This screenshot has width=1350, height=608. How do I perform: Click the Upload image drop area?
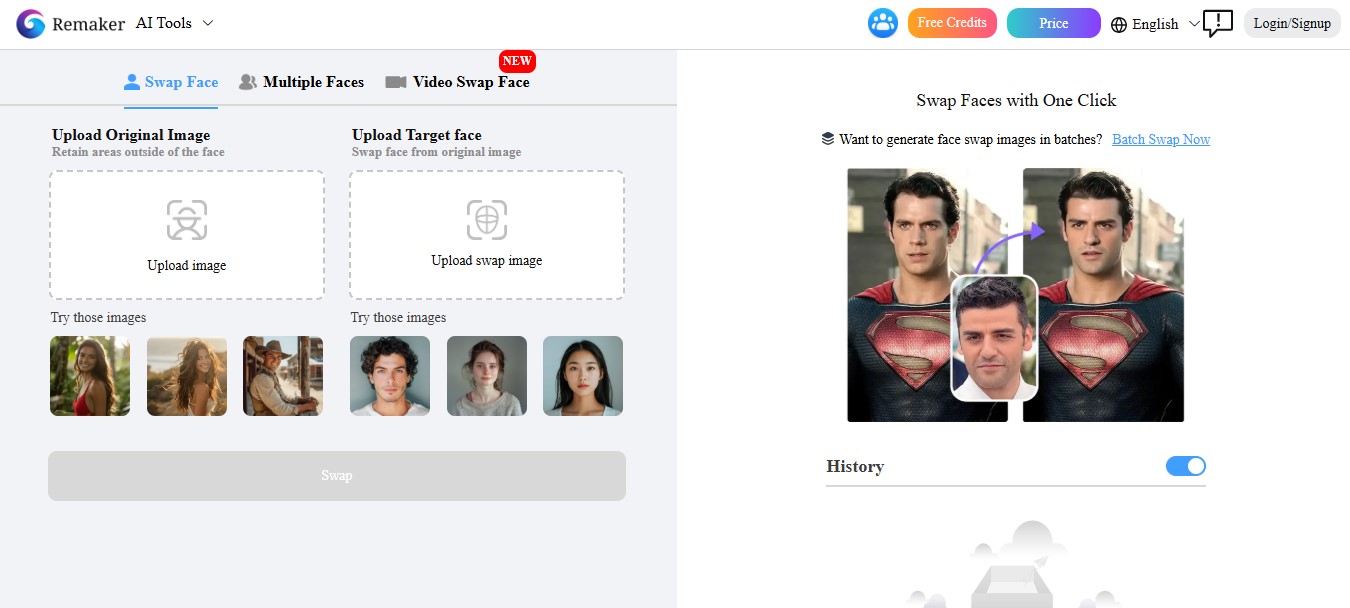[x=187, y=235]
